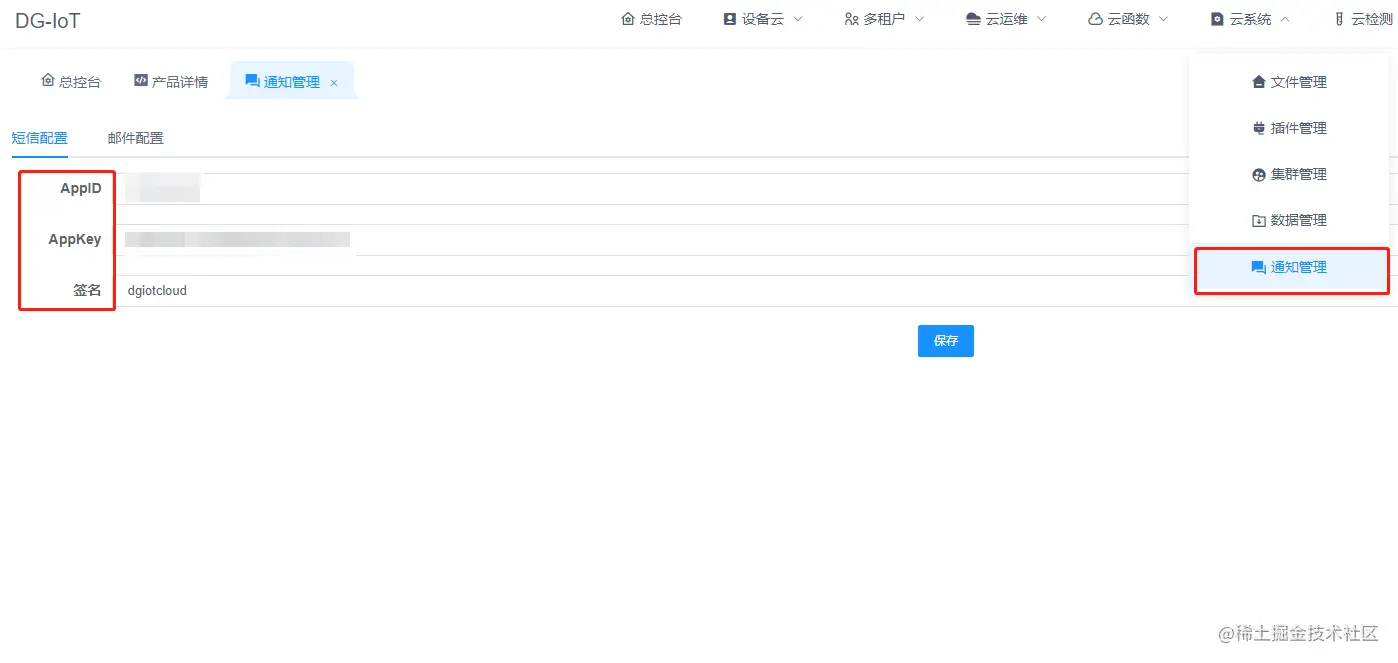Expand the 设备云 menu chevron
This screenshot has width=1398, height=663.
coord(798,19)
